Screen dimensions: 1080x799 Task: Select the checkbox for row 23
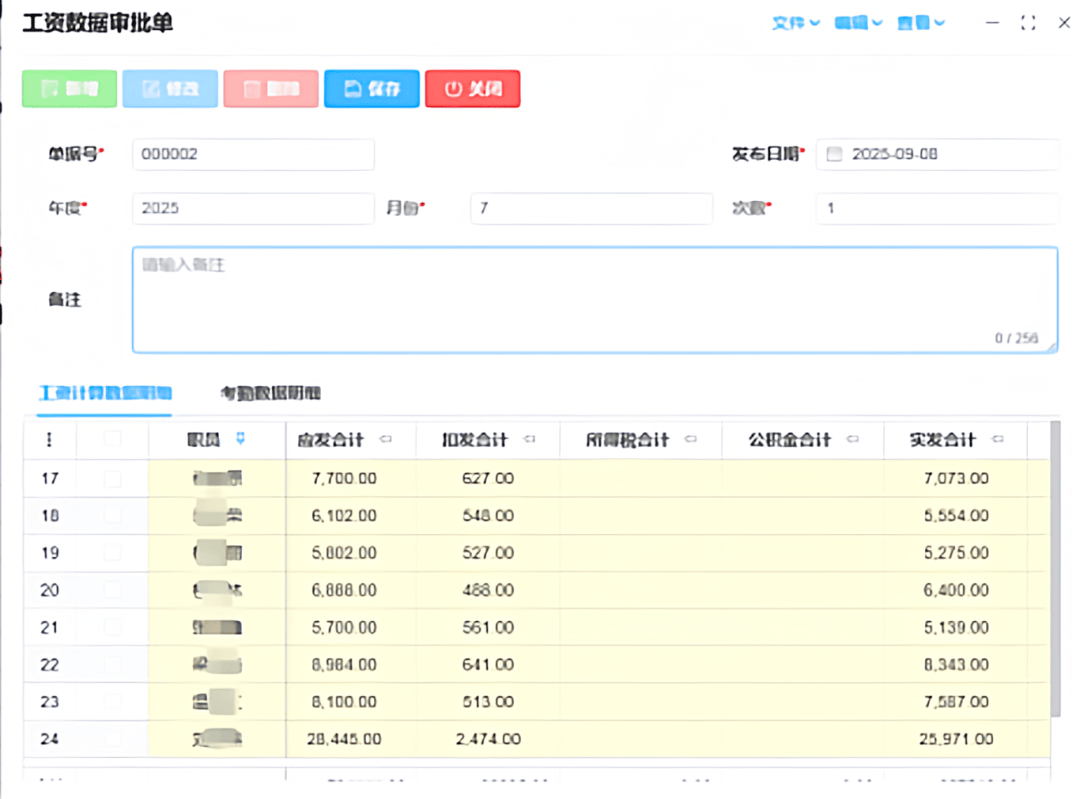point(112,702)
